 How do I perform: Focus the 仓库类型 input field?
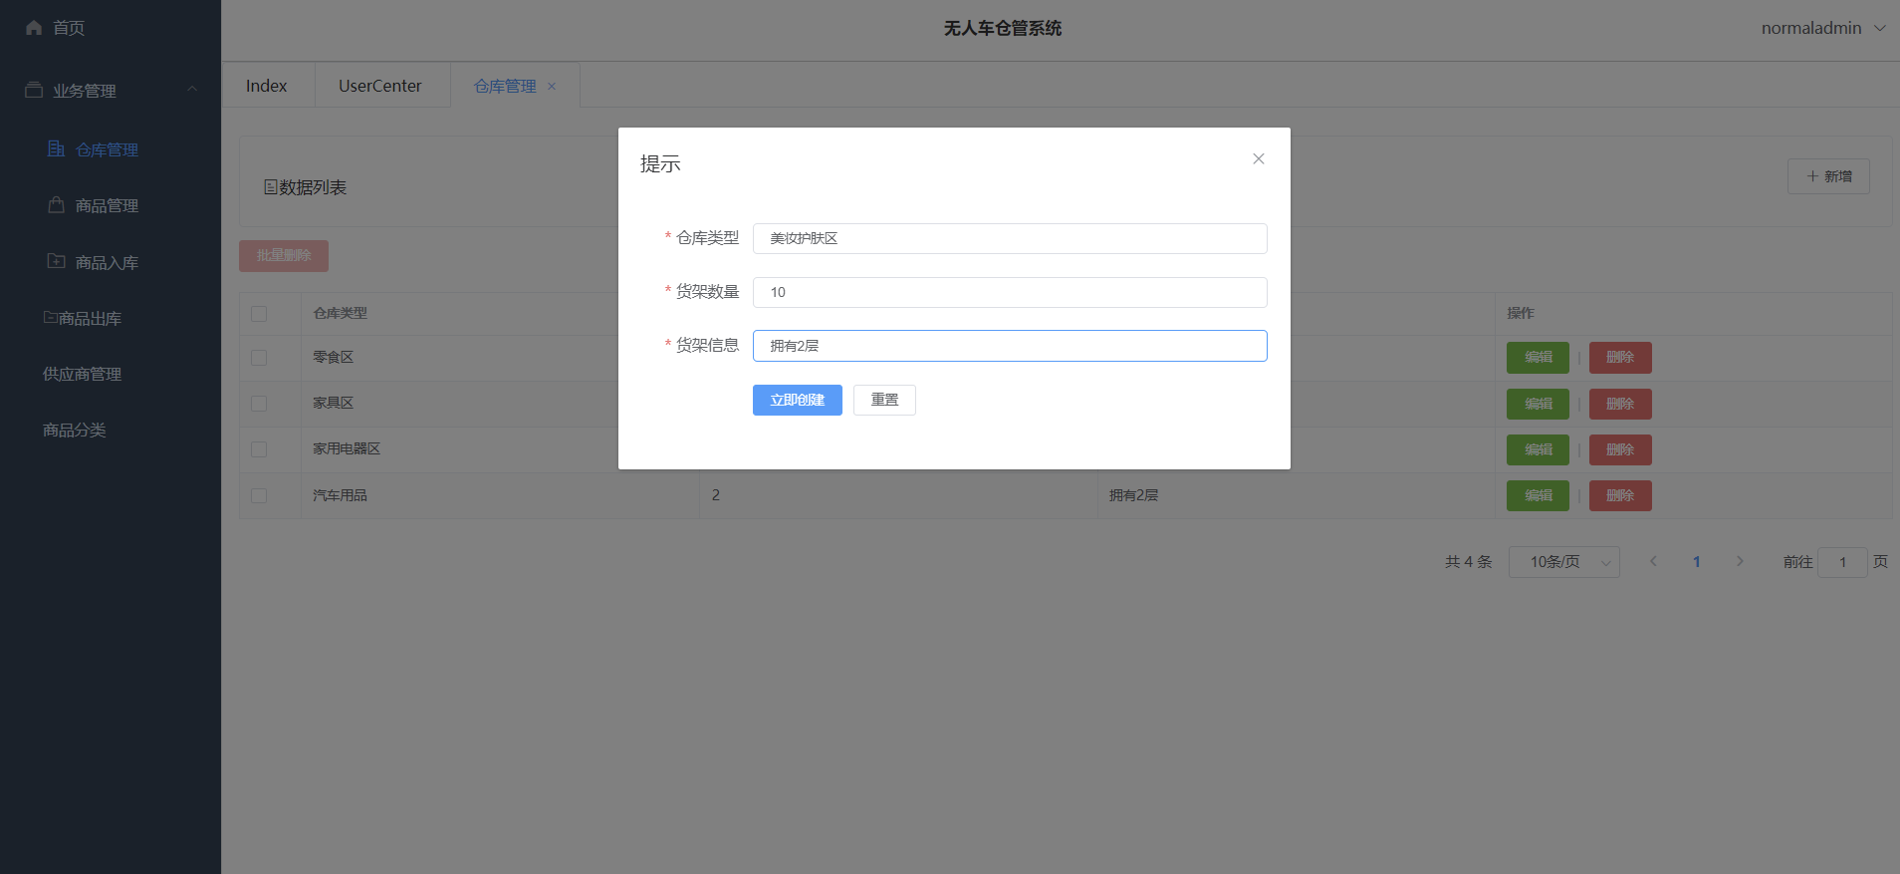tap(1010, 238)
